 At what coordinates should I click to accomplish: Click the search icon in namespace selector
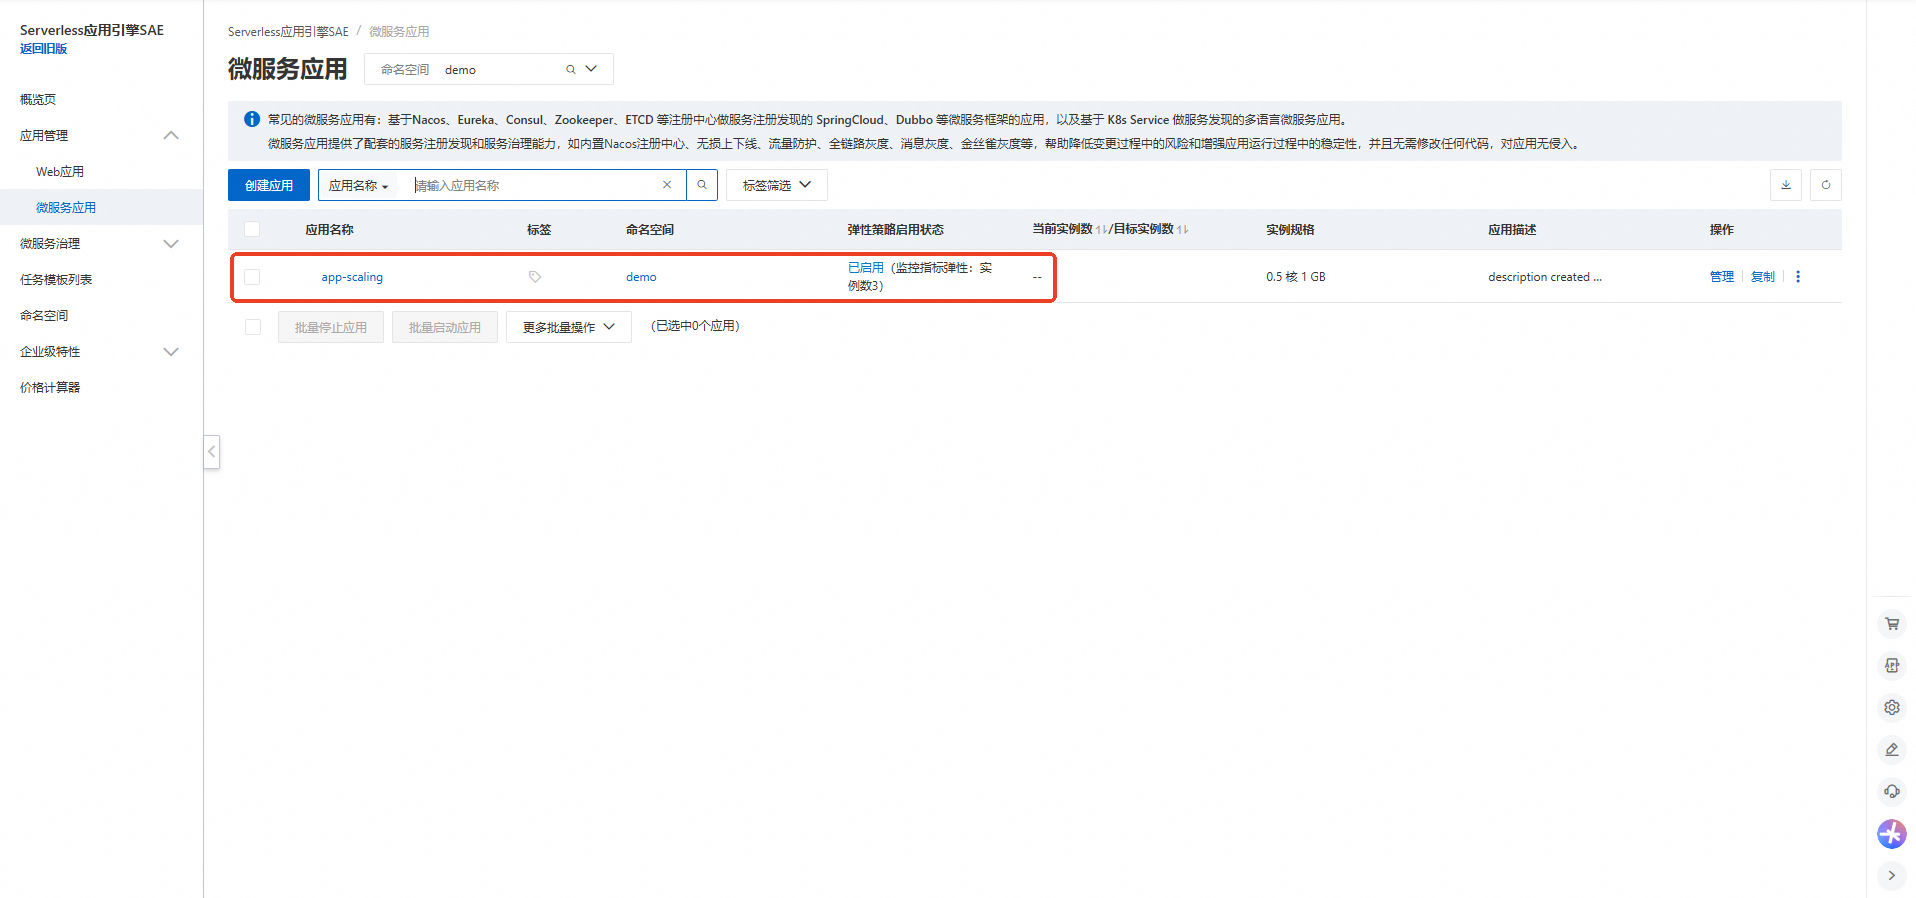click(x=571, y=70)
